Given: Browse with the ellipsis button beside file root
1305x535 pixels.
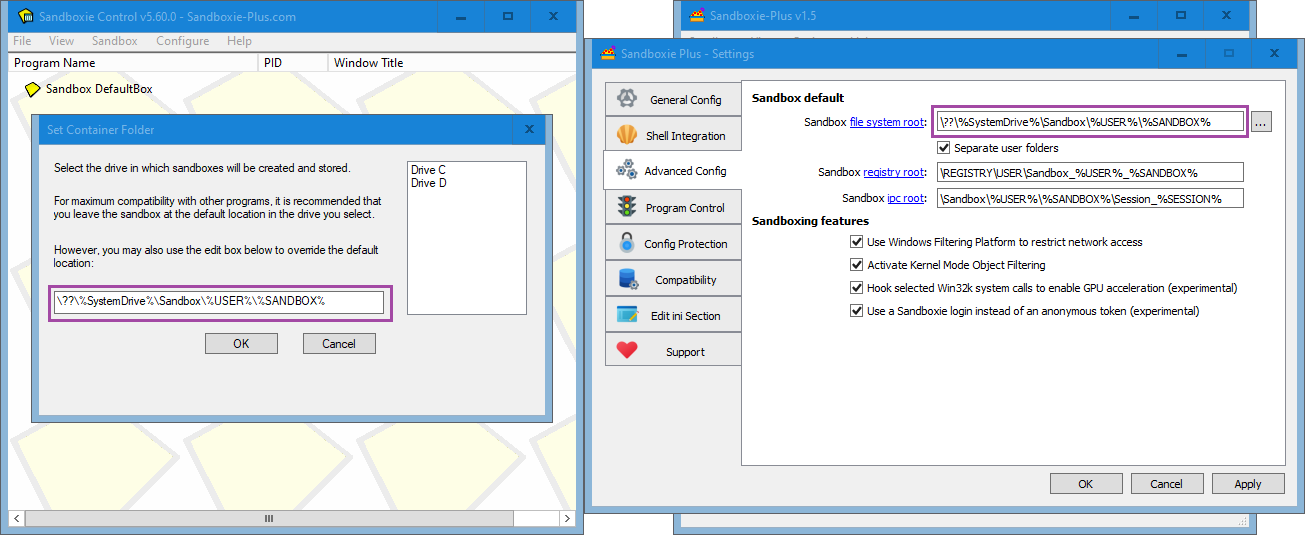Looking at the screenshot, I should (1261, 121).
